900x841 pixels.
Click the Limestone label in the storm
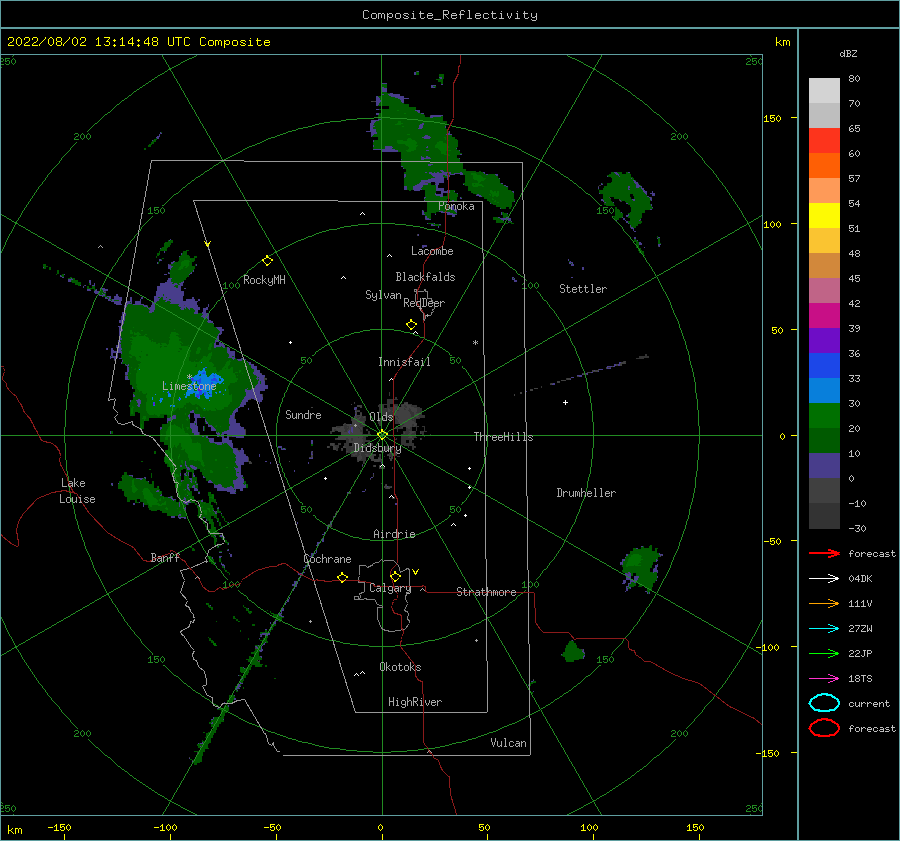[189, 386]
